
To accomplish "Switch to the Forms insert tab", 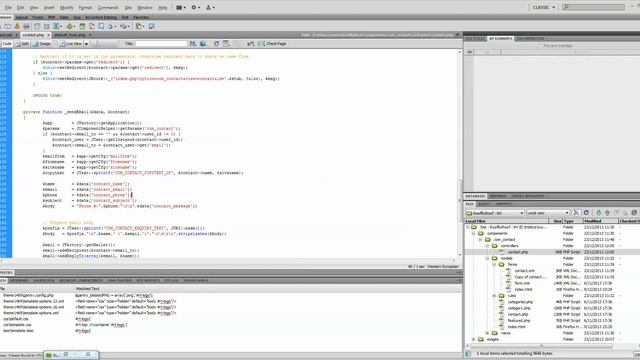I will pos(38,18).
